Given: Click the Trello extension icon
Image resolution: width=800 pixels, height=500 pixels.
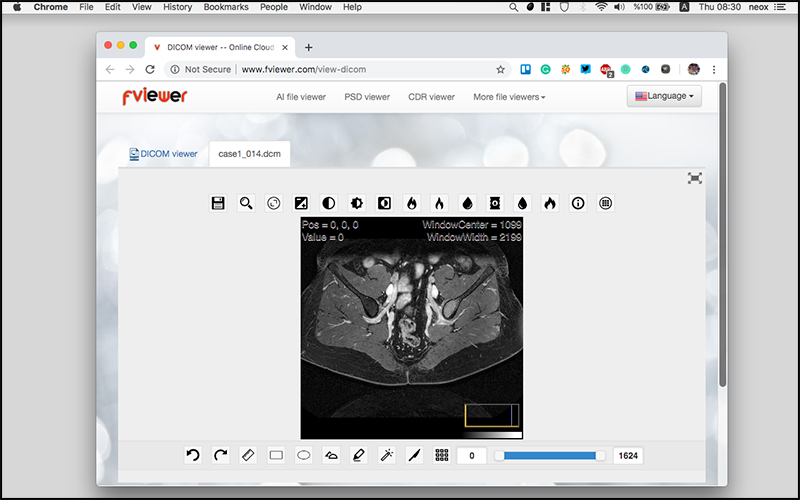Looking at the screenshot, I should tap(526, 69).
